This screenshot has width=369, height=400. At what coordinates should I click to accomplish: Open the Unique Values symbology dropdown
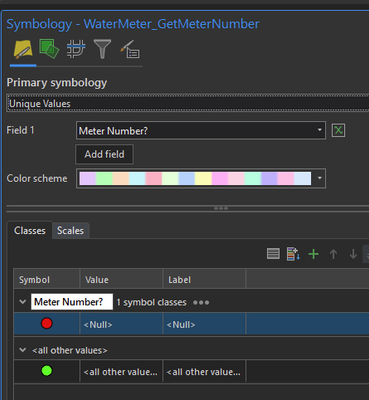point(188,103)
